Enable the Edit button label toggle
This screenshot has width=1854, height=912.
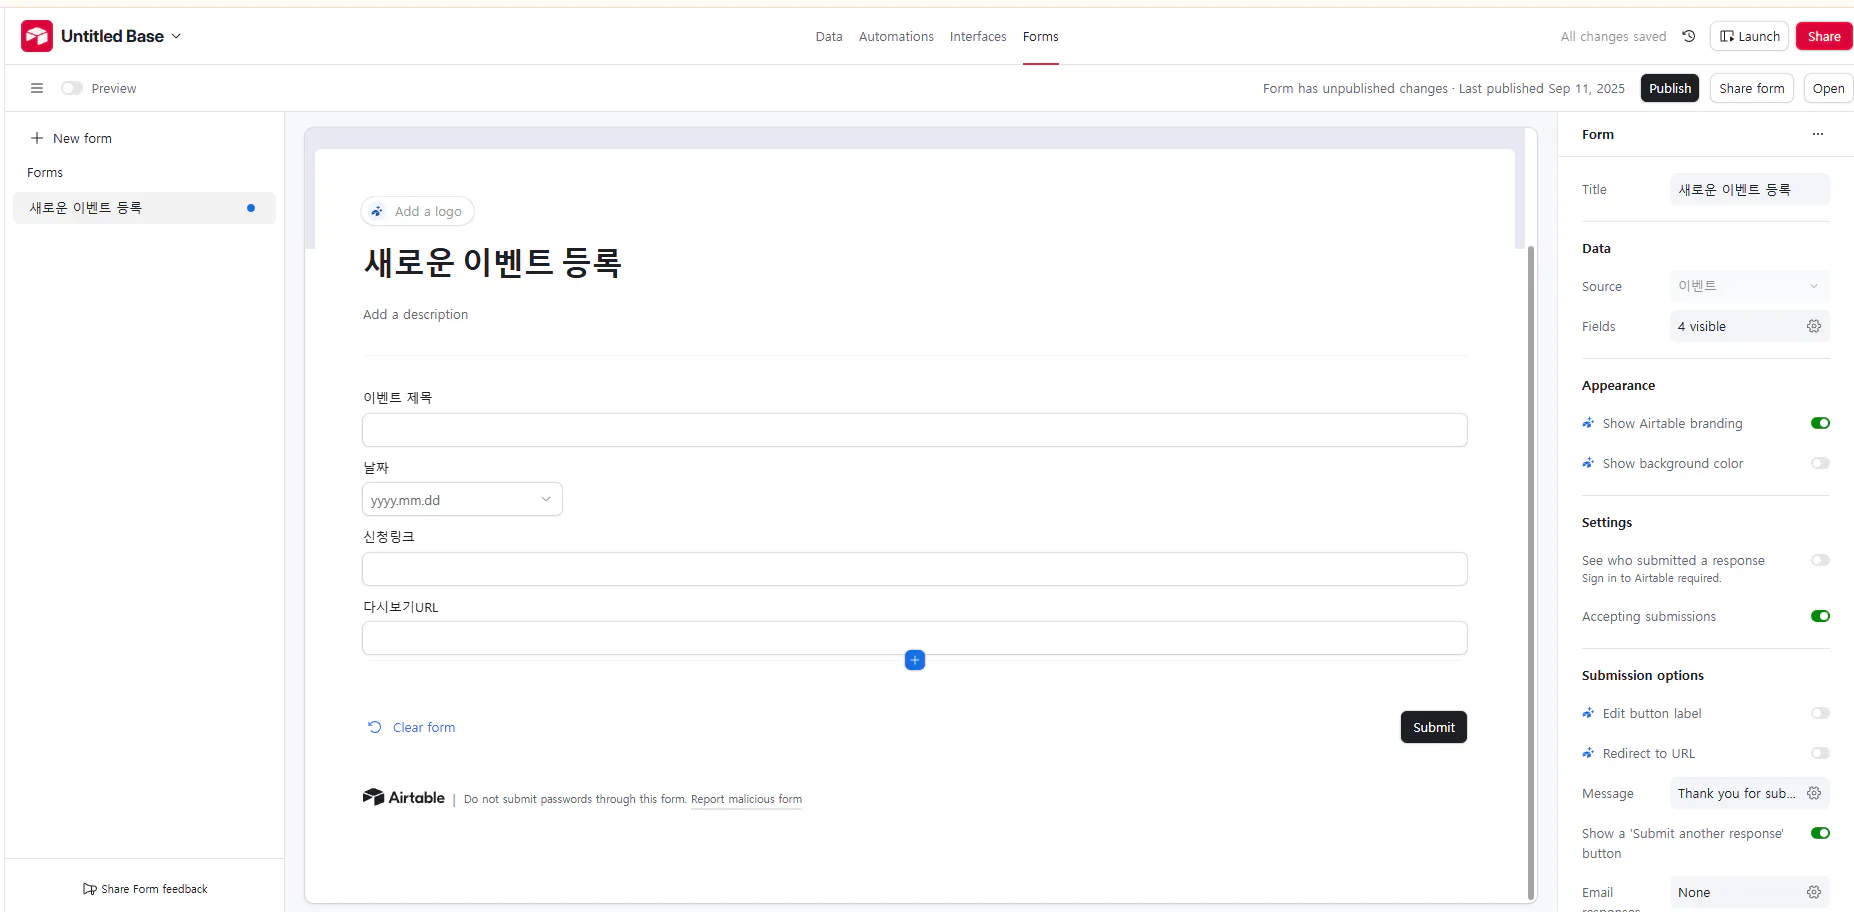coord(1820,713)
